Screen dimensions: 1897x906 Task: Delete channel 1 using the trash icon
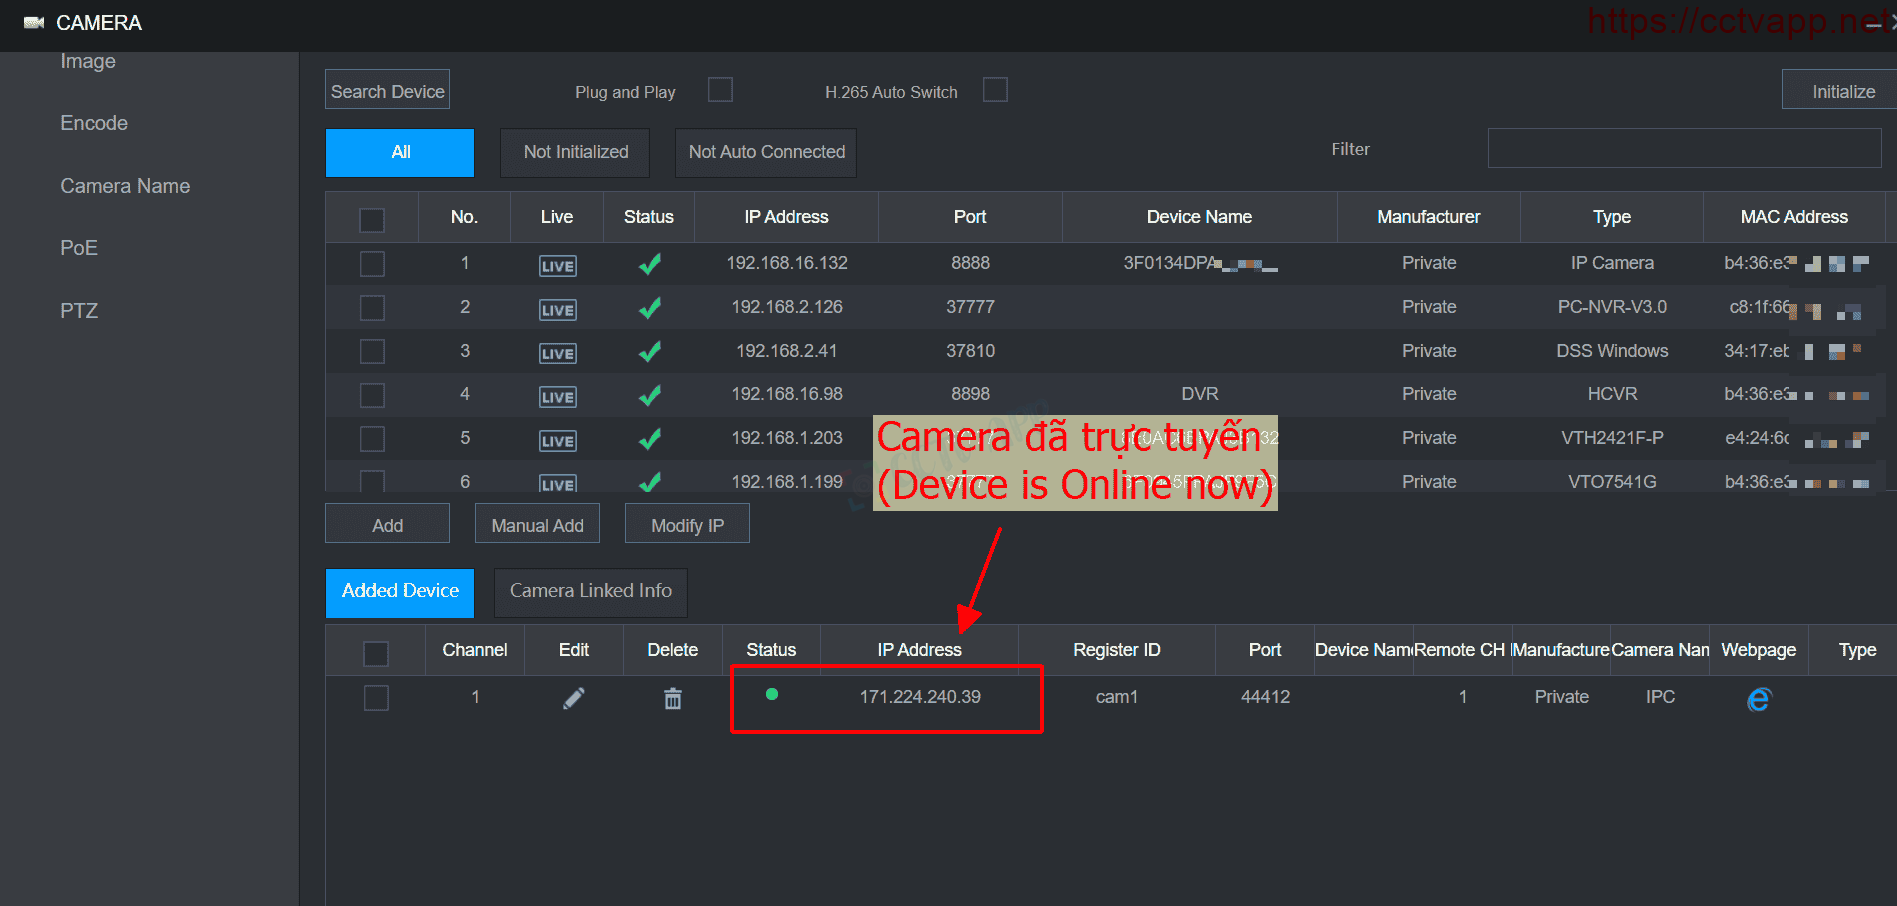click(673, 698)
